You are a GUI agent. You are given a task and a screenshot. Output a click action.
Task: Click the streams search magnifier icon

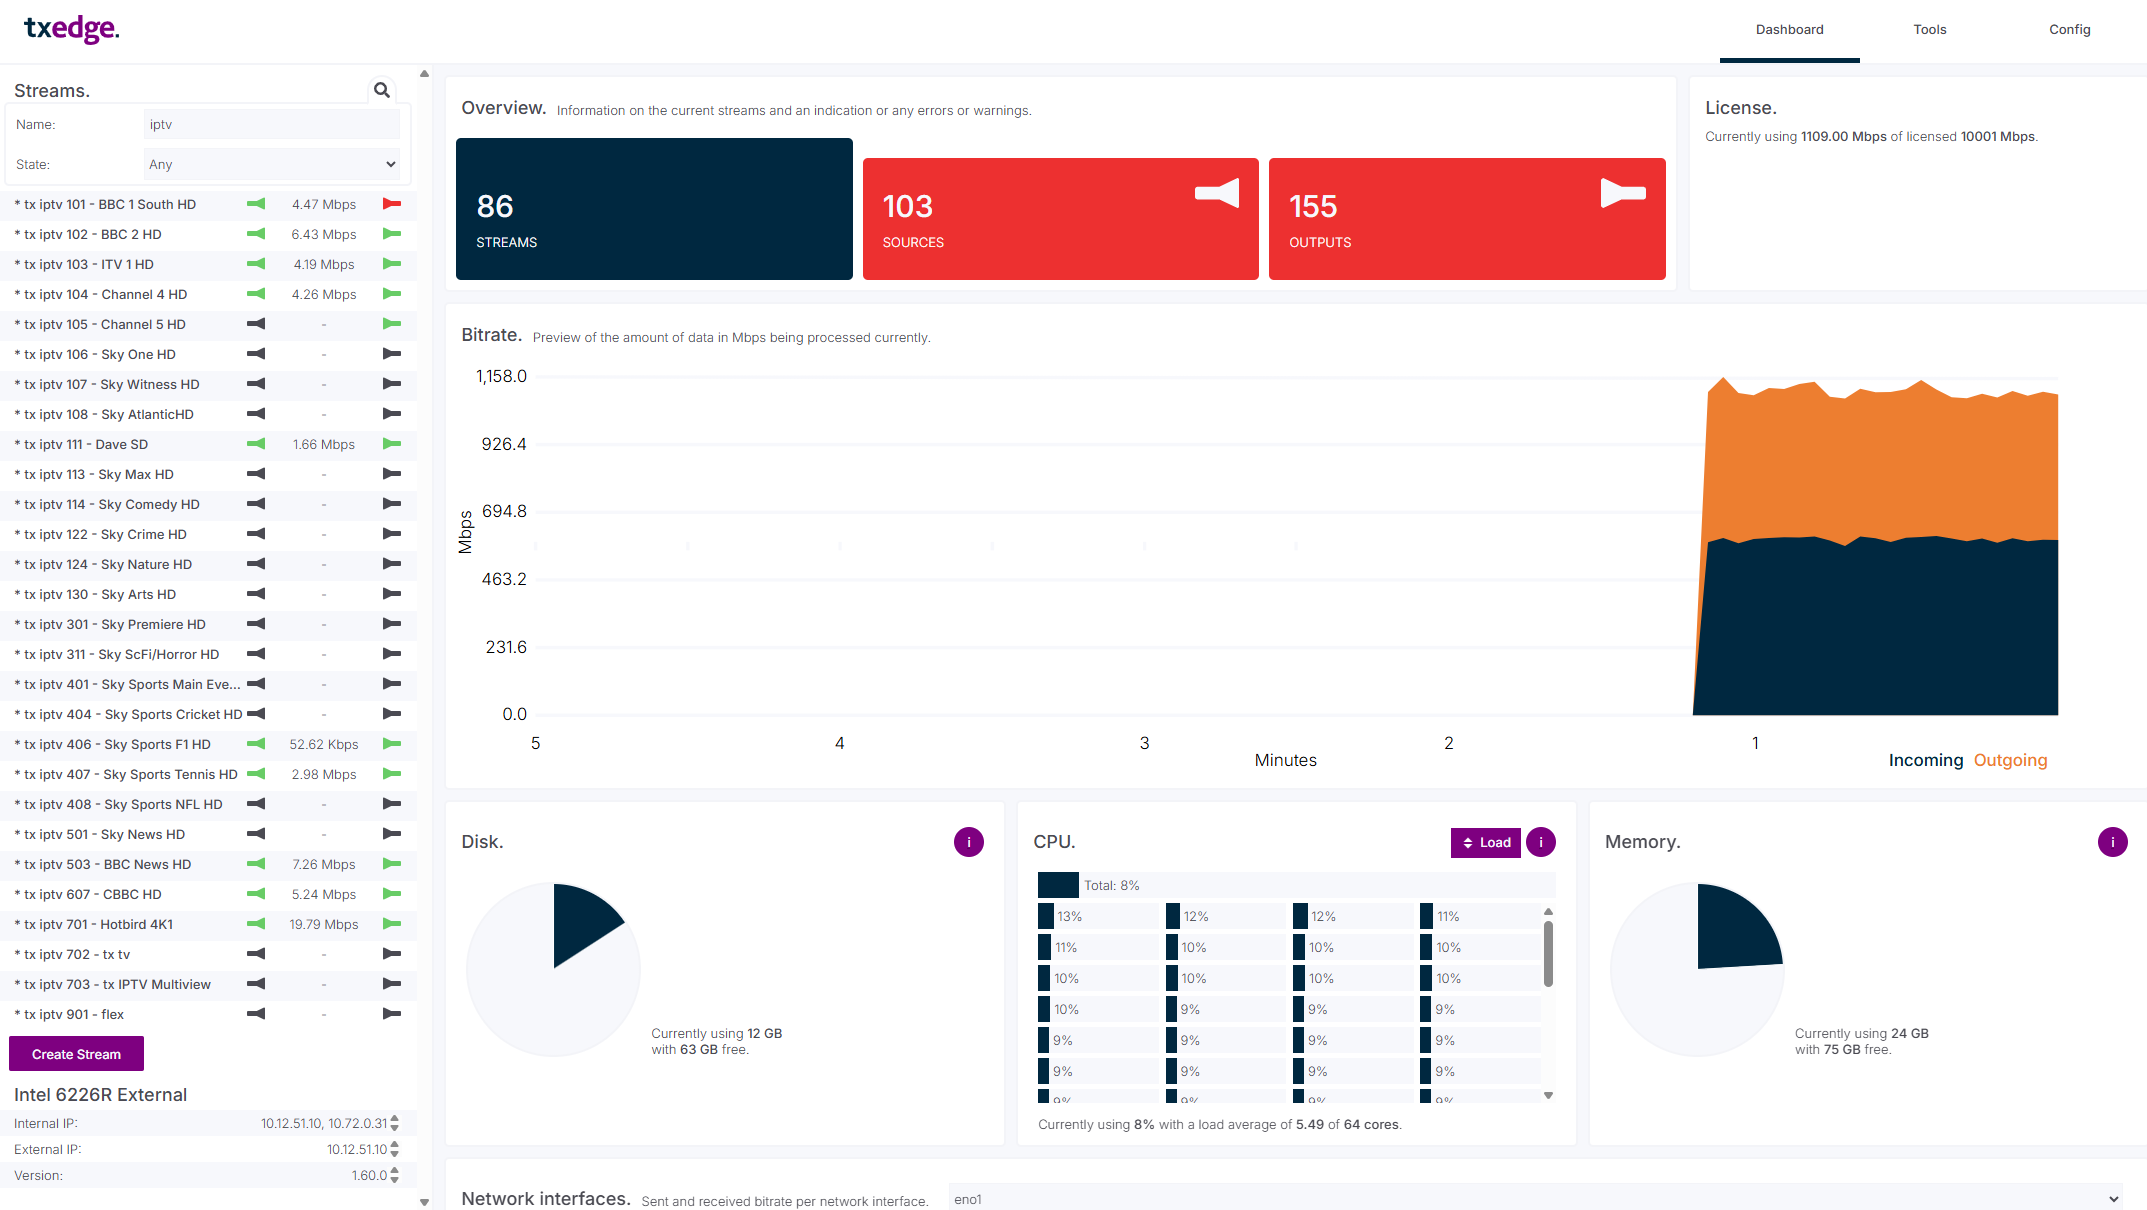click(381, 90)
